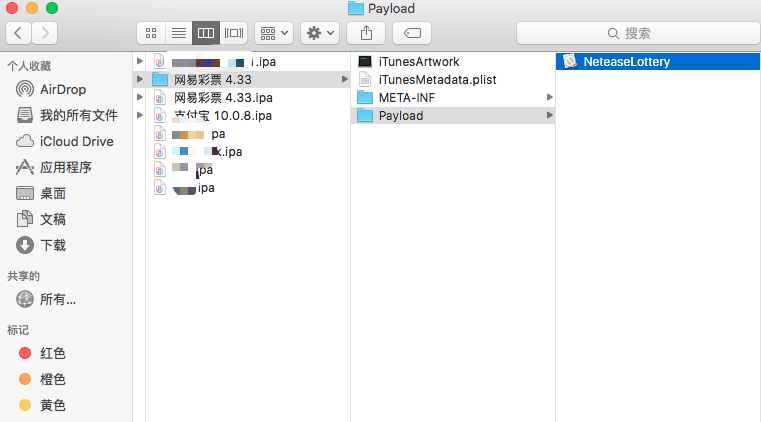Open 应用程序 in the sidebar
The height and width of the screenshot is (422, 761).
[53, 167]
